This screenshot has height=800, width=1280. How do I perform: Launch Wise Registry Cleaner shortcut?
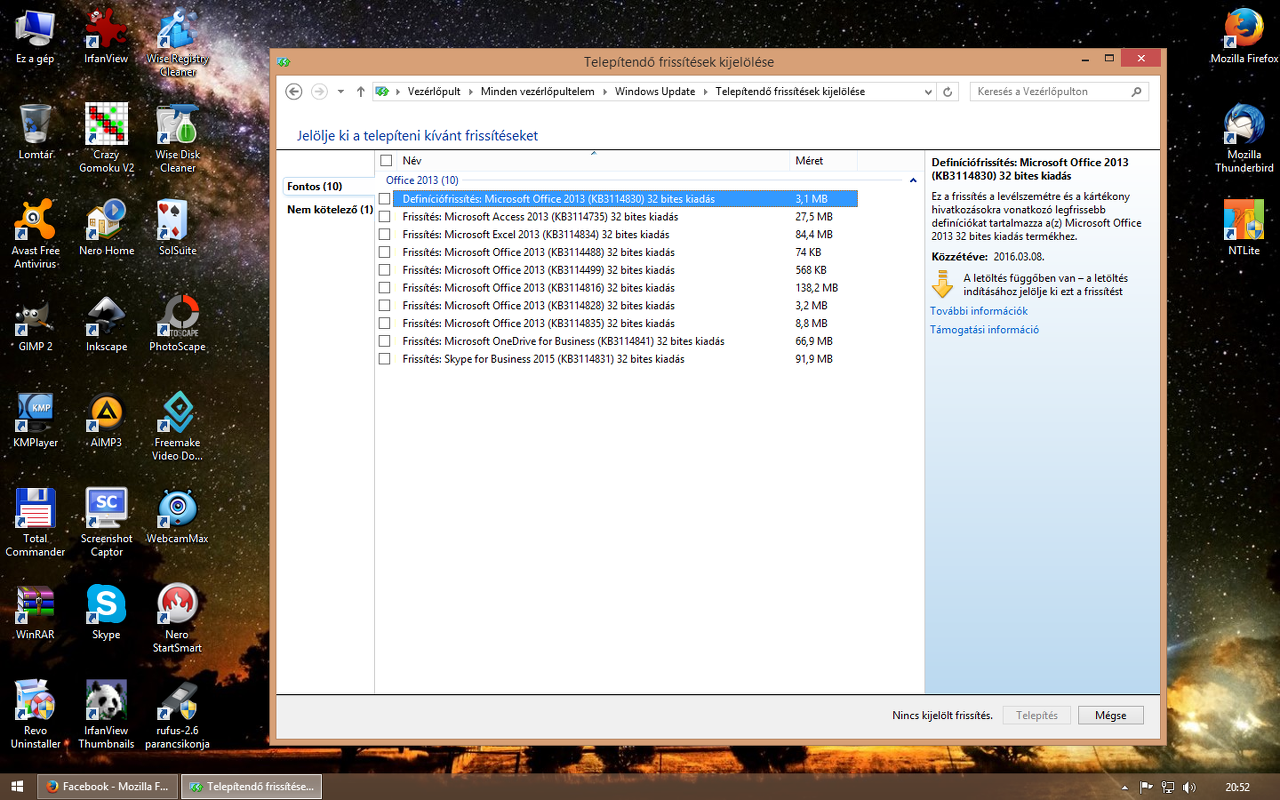click(x=178, y=43)
